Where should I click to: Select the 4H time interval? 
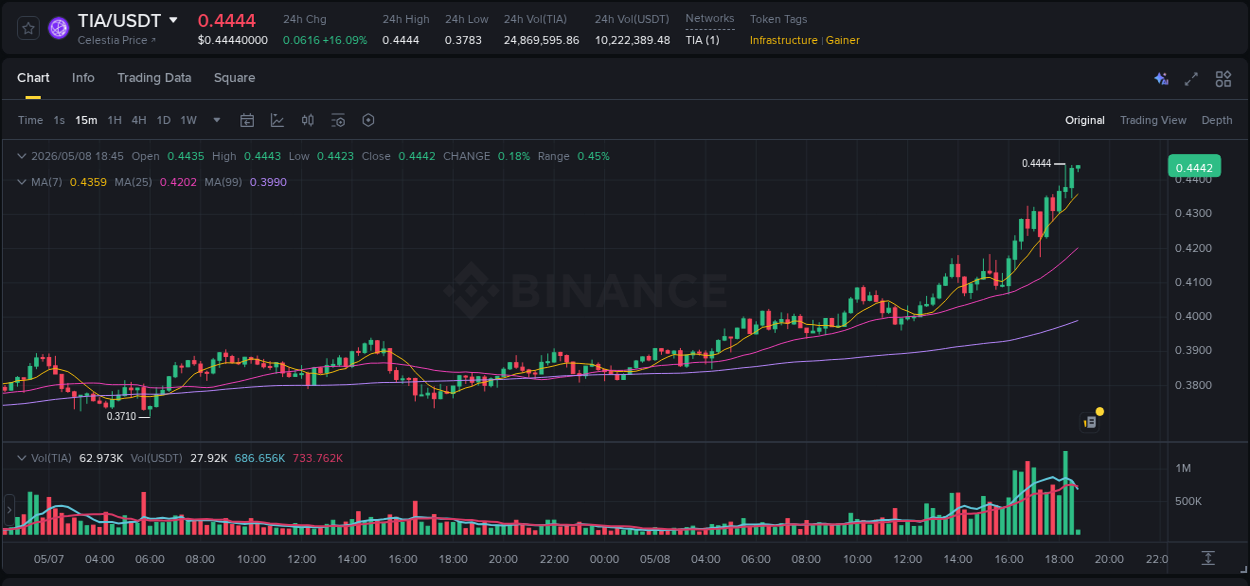click(138, 120)
